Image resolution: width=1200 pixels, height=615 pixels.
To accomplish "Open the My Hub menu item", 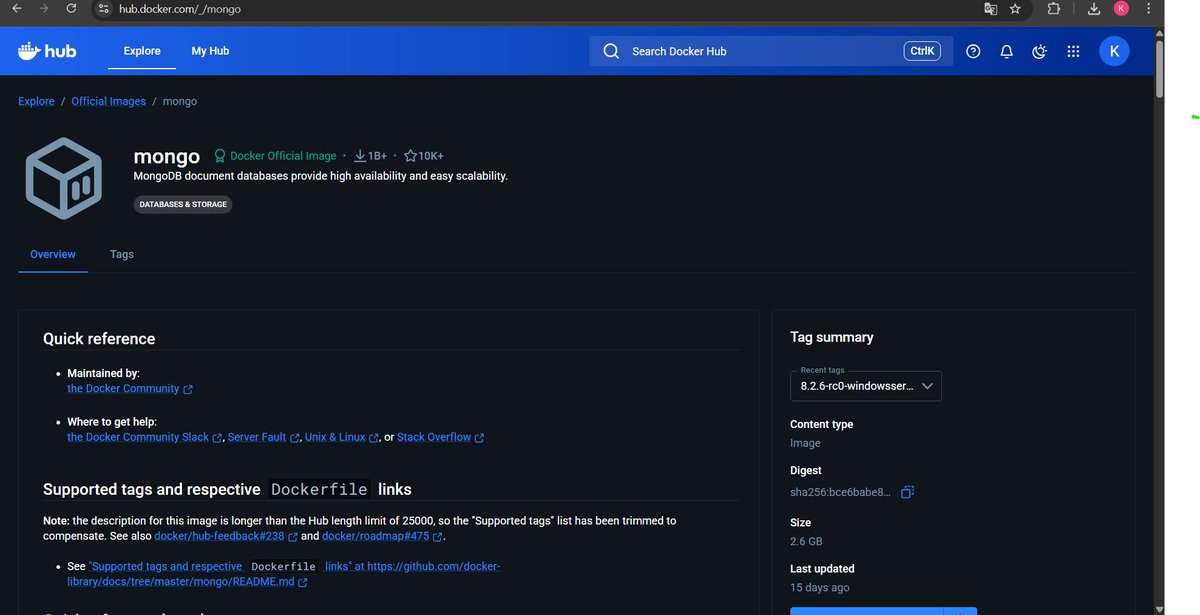I will 209,50.
